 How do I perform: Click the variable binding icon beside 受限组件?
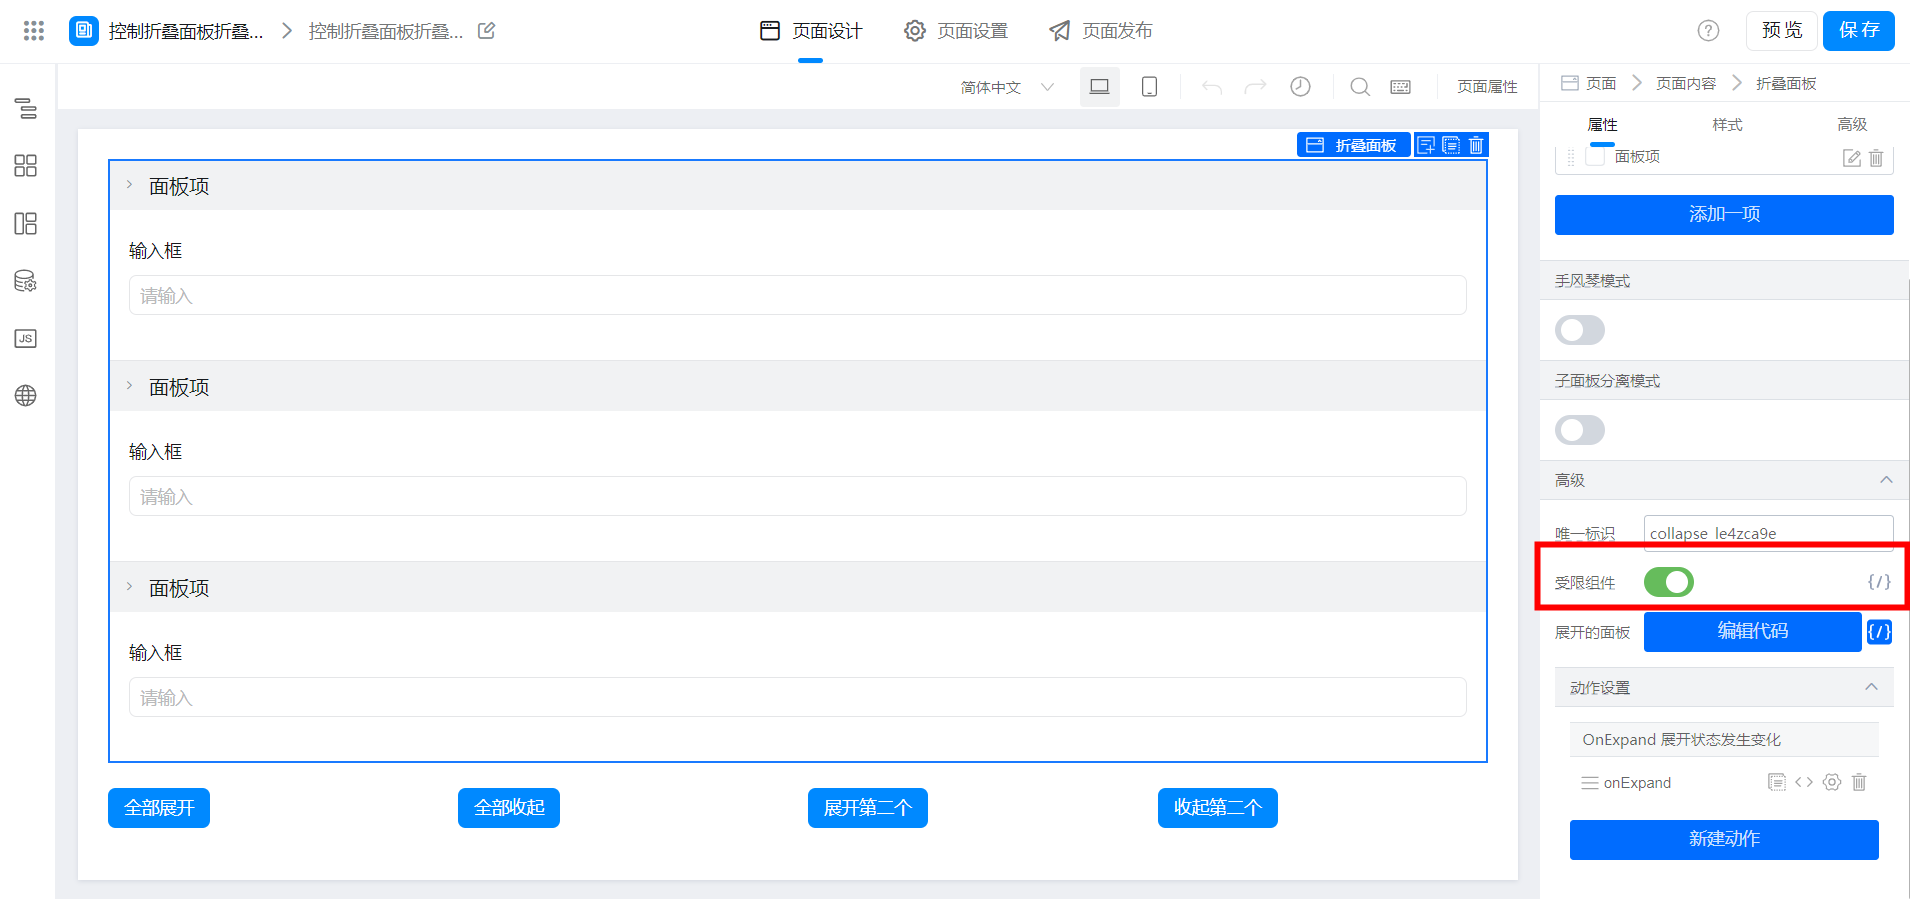[x=1879, y=582]
